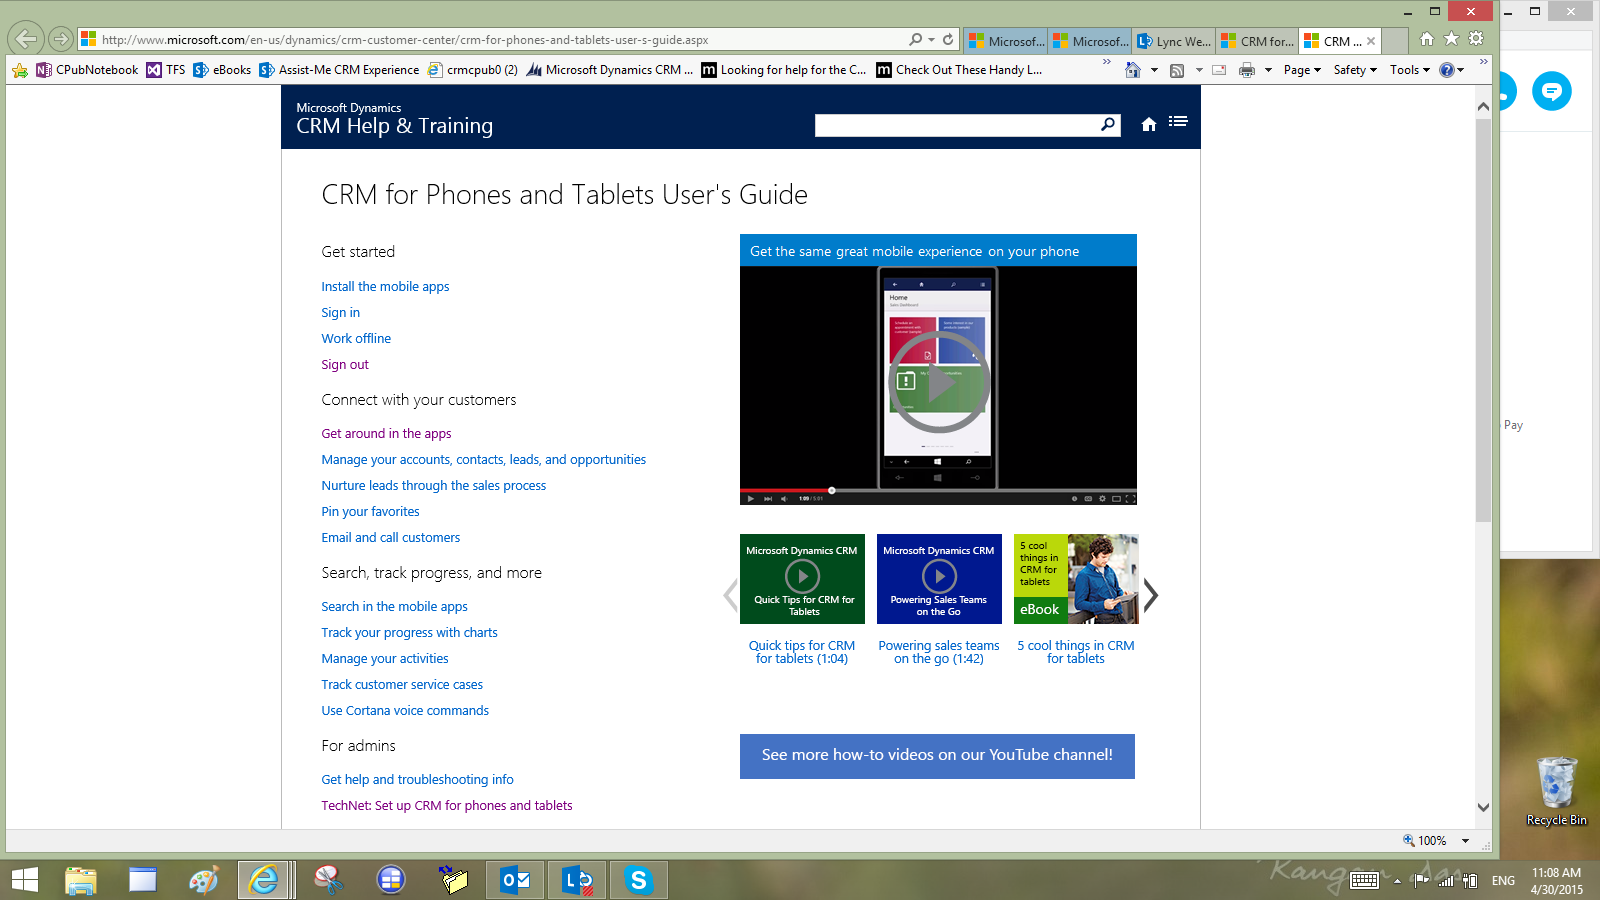Click the Watch Later clock icon on the video

1074,498
